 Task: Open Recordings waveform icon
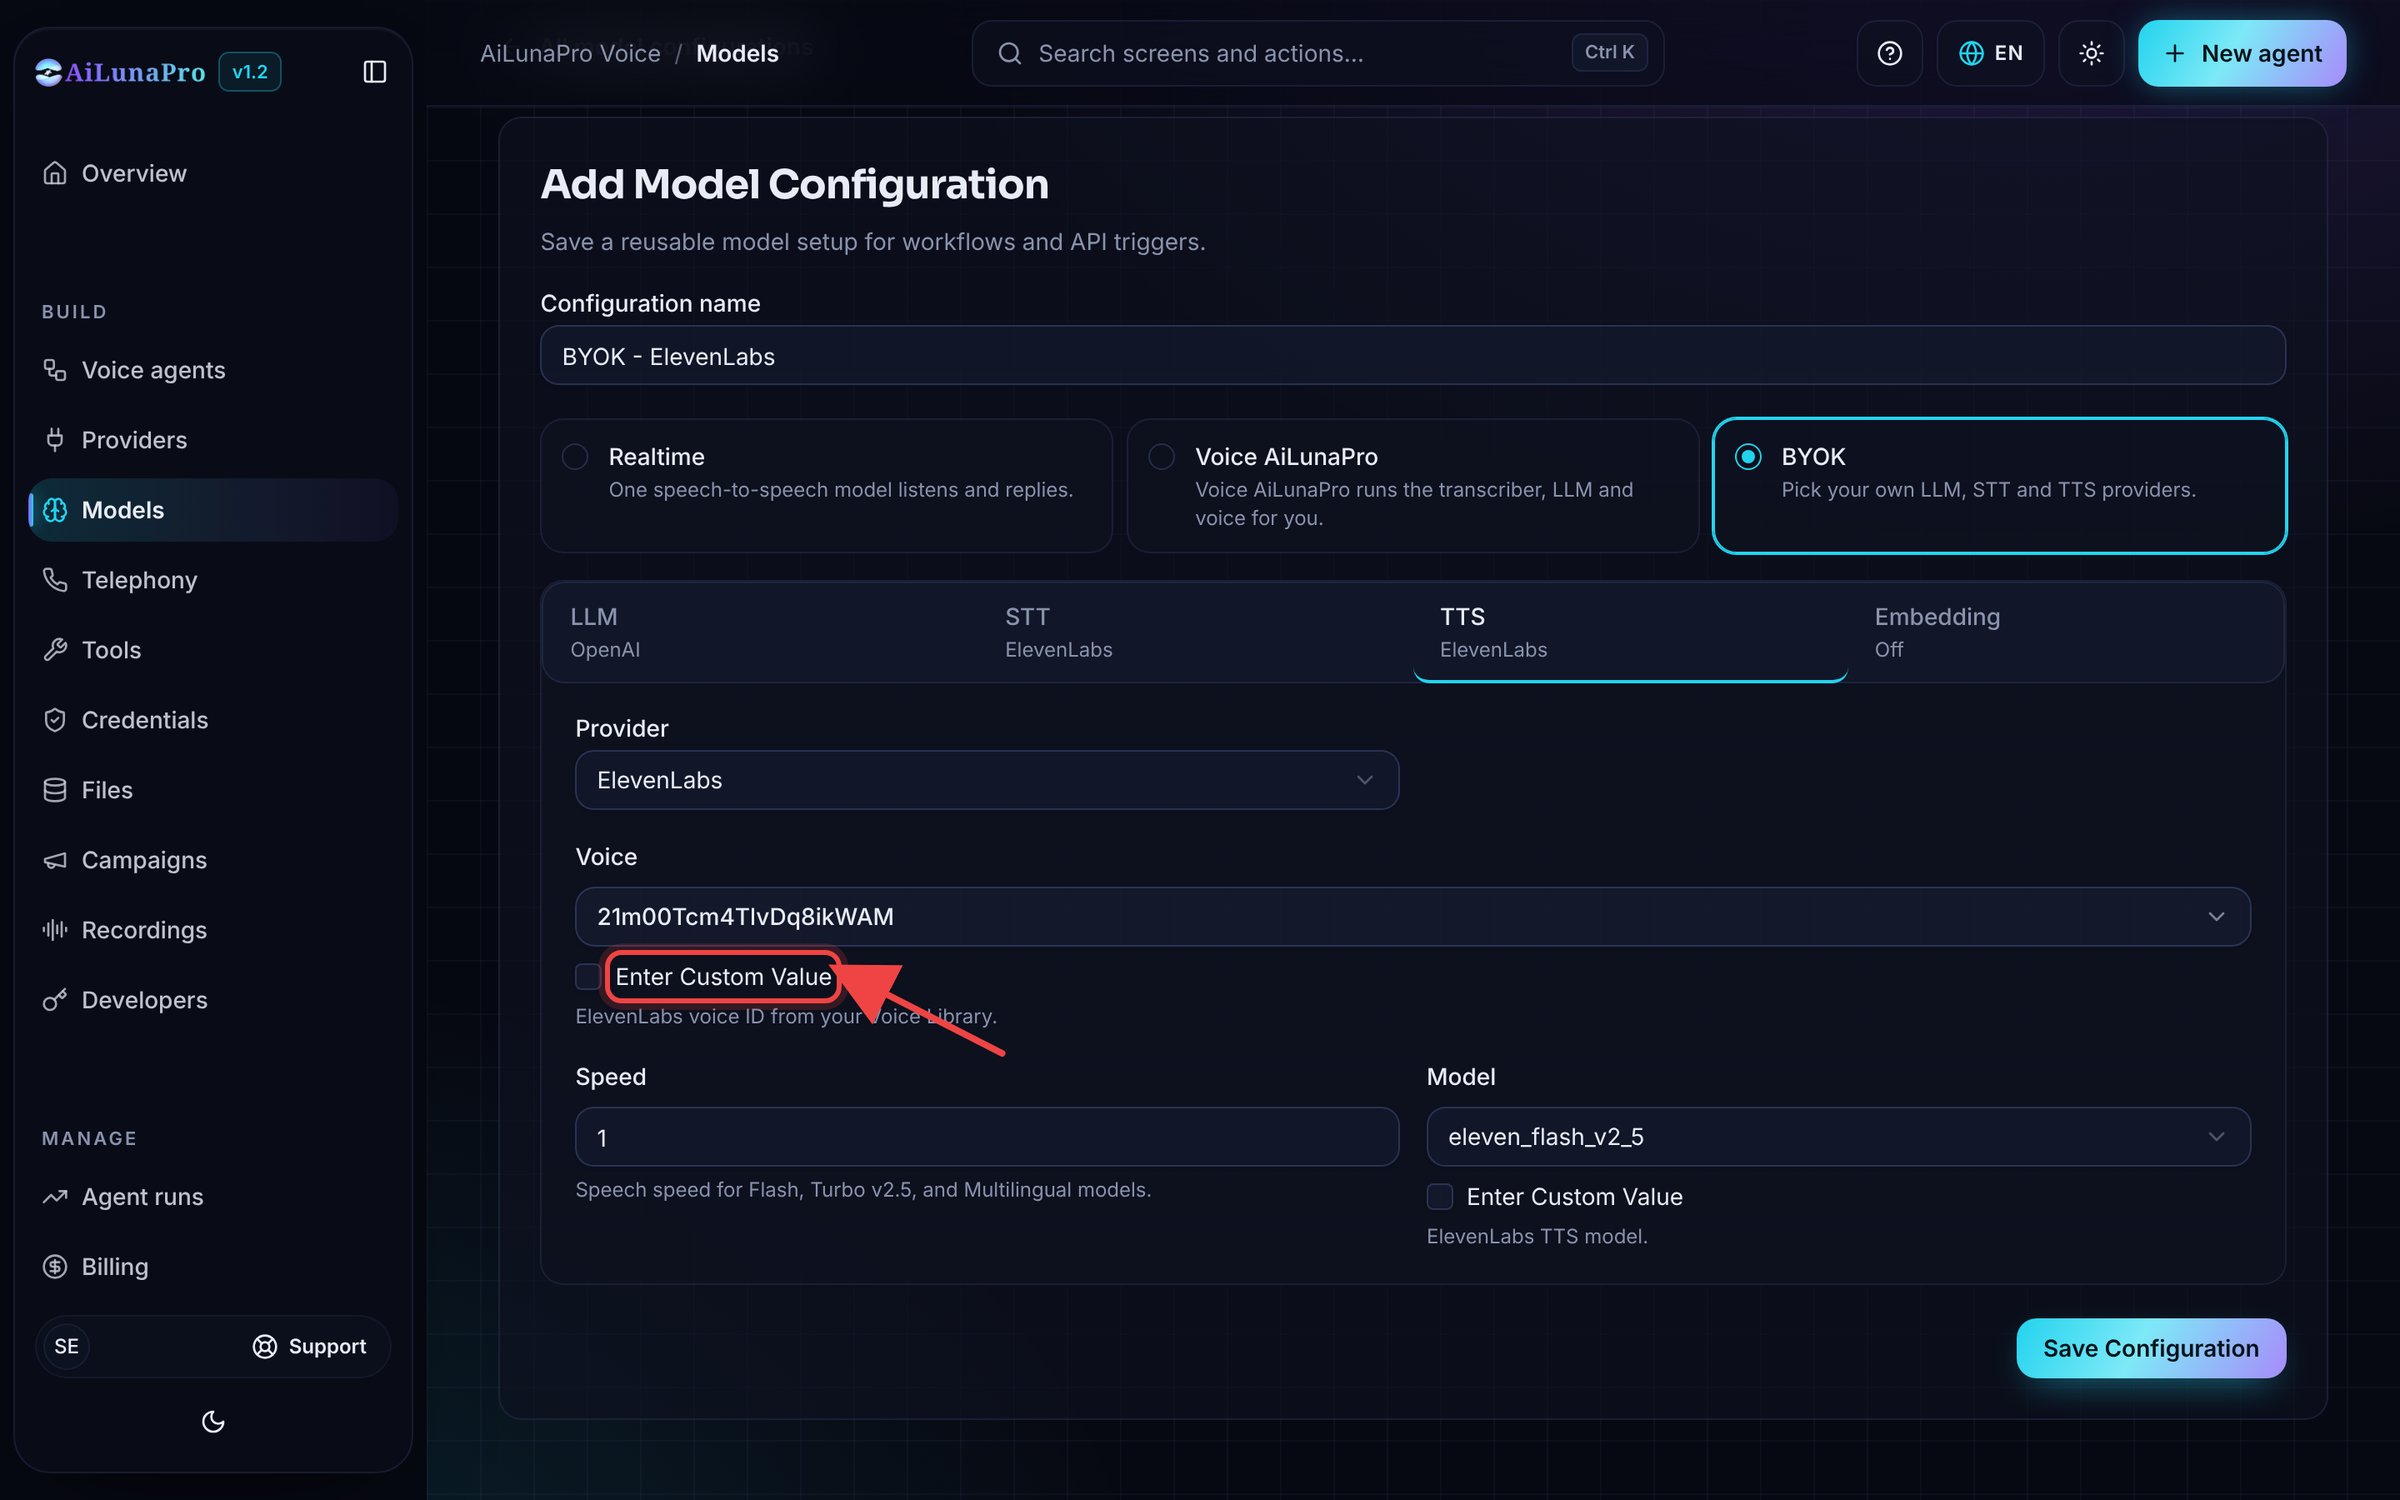(55, 930)
